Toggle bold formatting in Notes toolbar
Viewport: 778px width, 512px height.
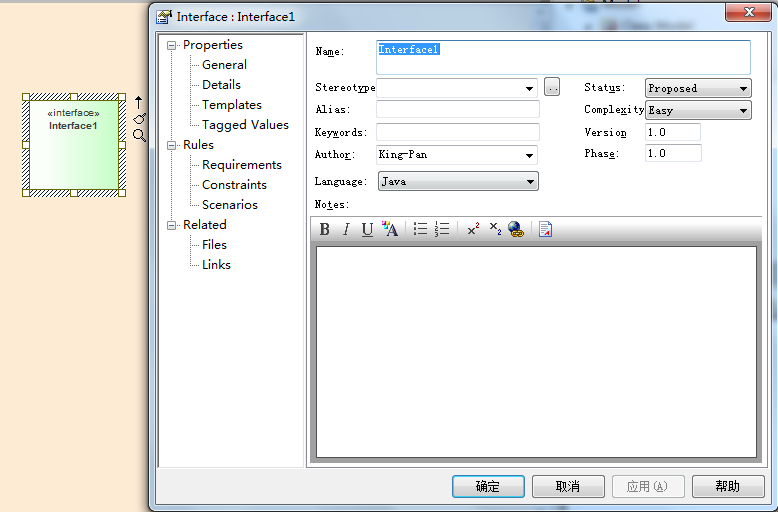pyautogui.click(x=325, y=230)
